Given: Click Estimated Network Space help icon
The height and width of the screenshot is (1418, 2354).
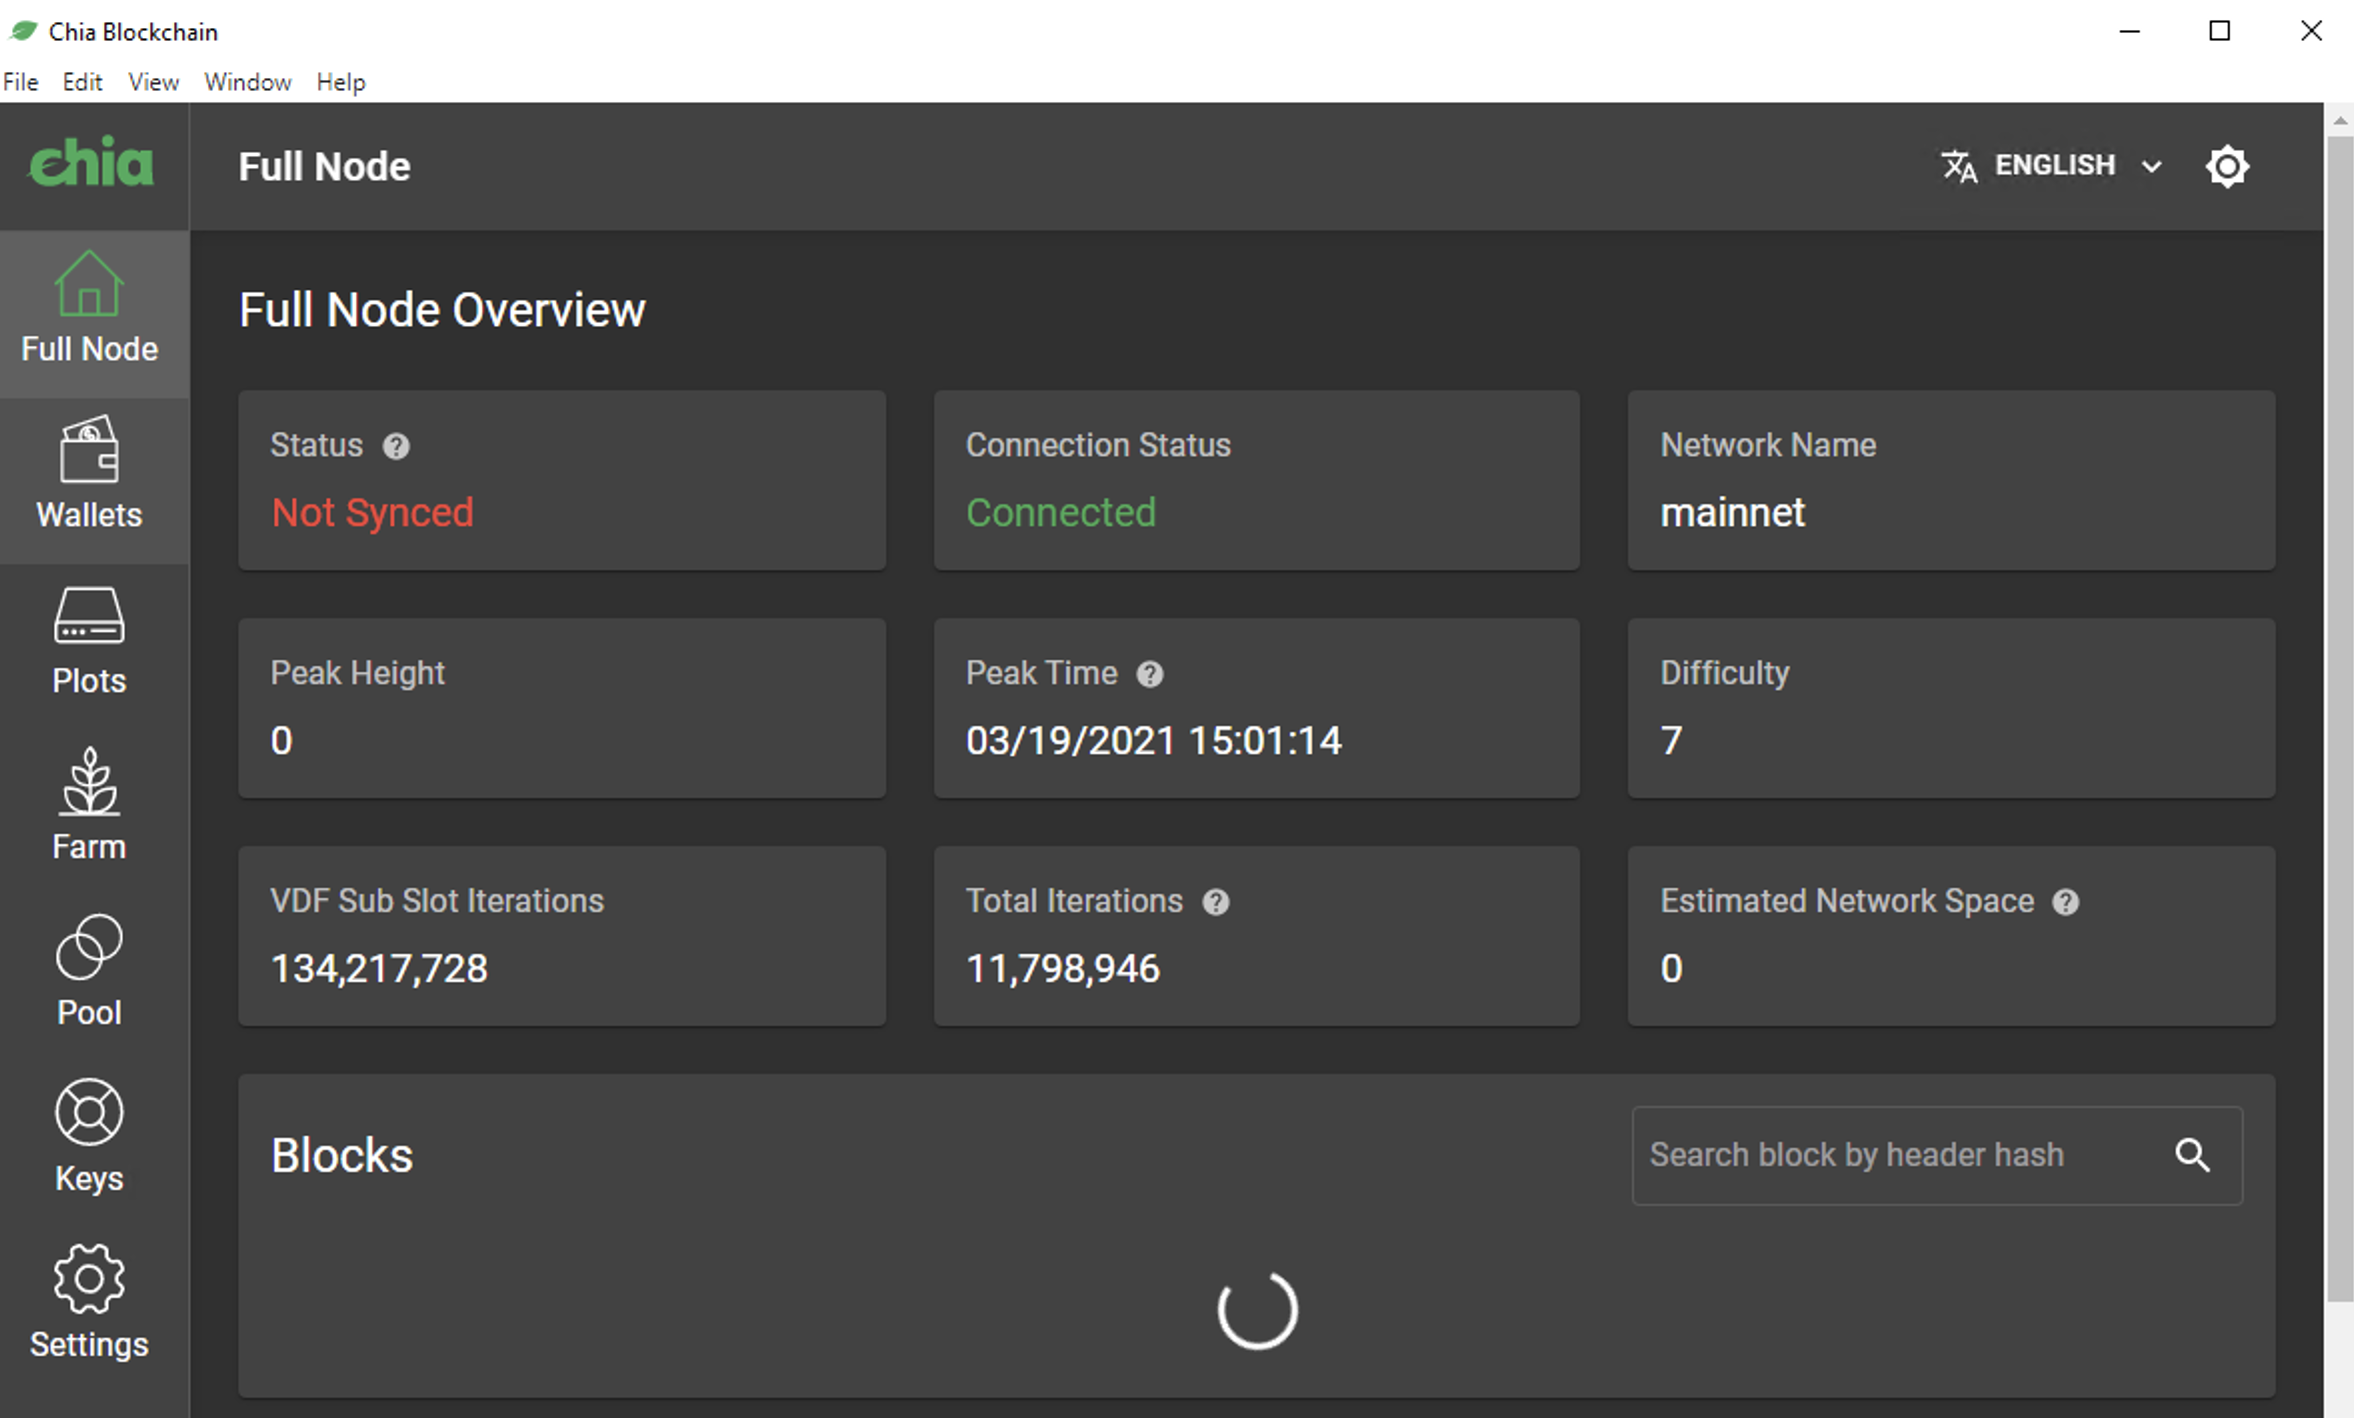Looking at the screenshot, I should pyautogui.click(x=2065, y=902).
